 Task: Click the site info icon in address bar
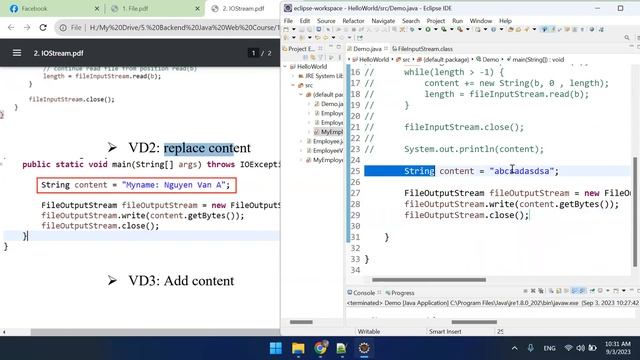pos(63,28)
